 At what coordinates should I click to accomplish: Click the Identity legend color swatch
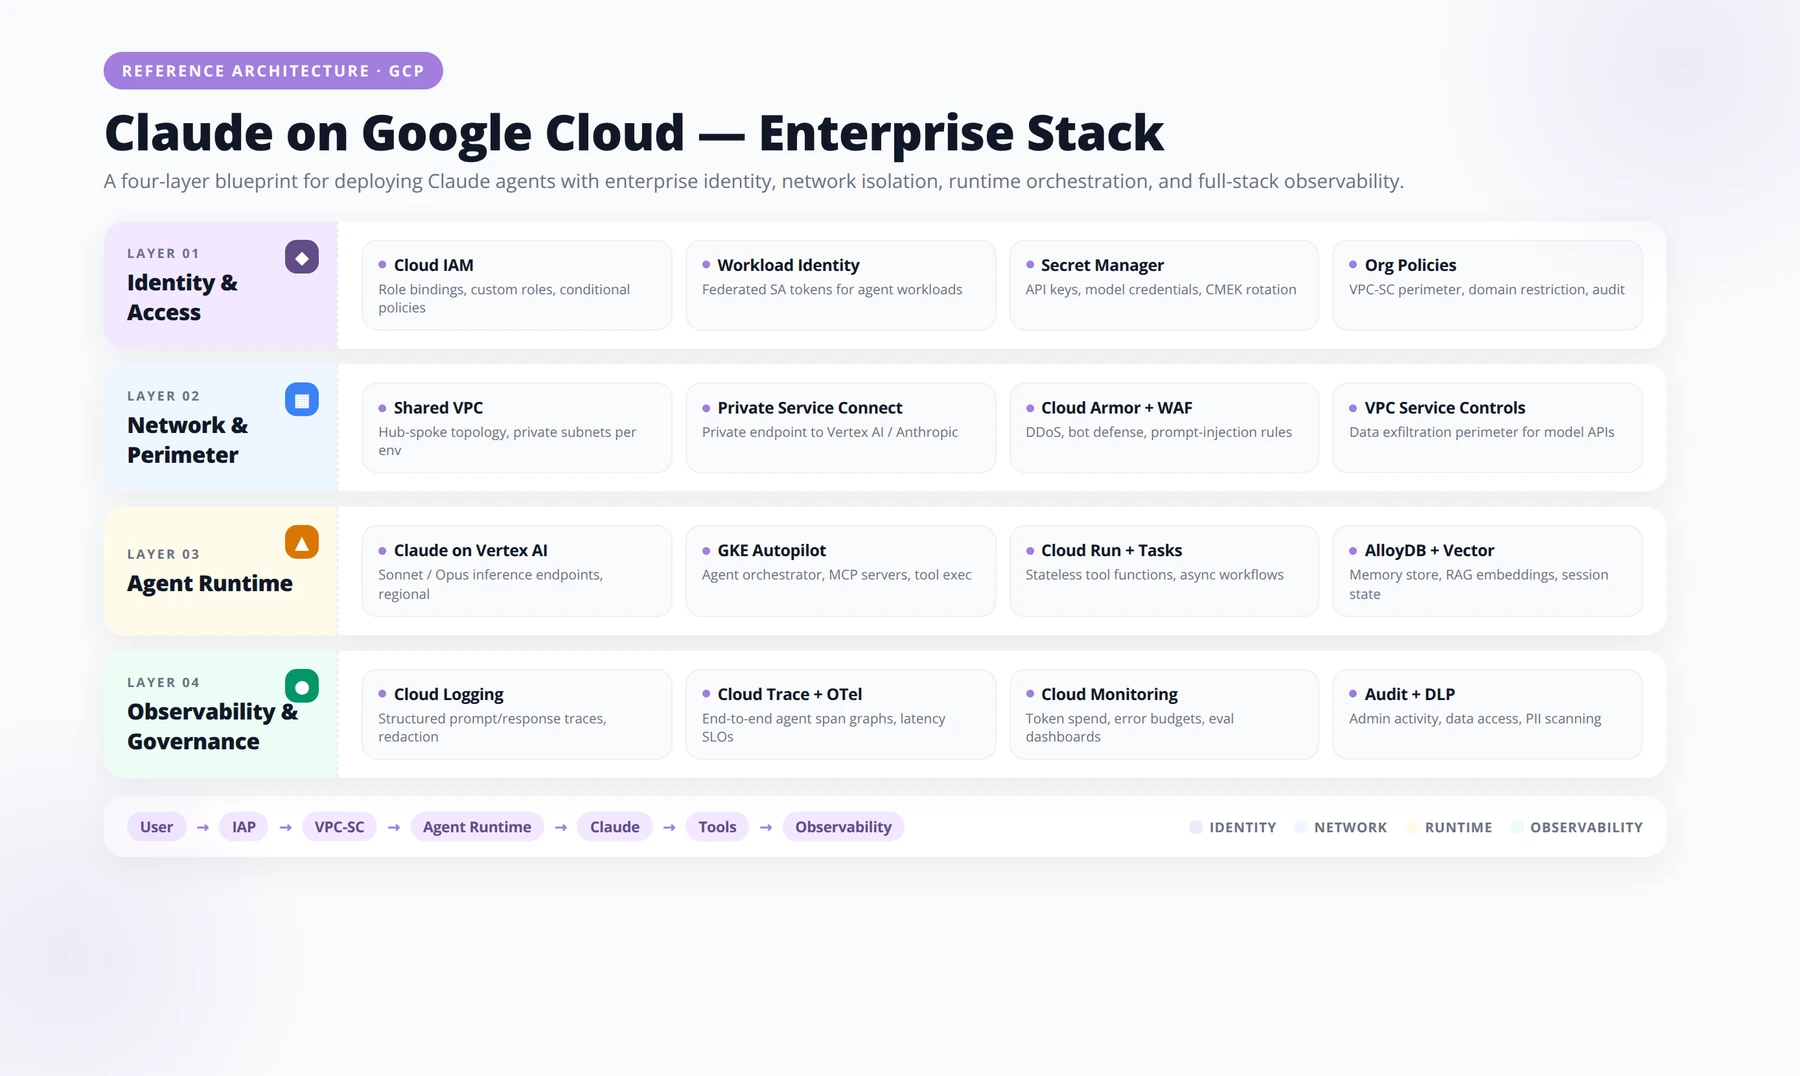[1196, 827]
